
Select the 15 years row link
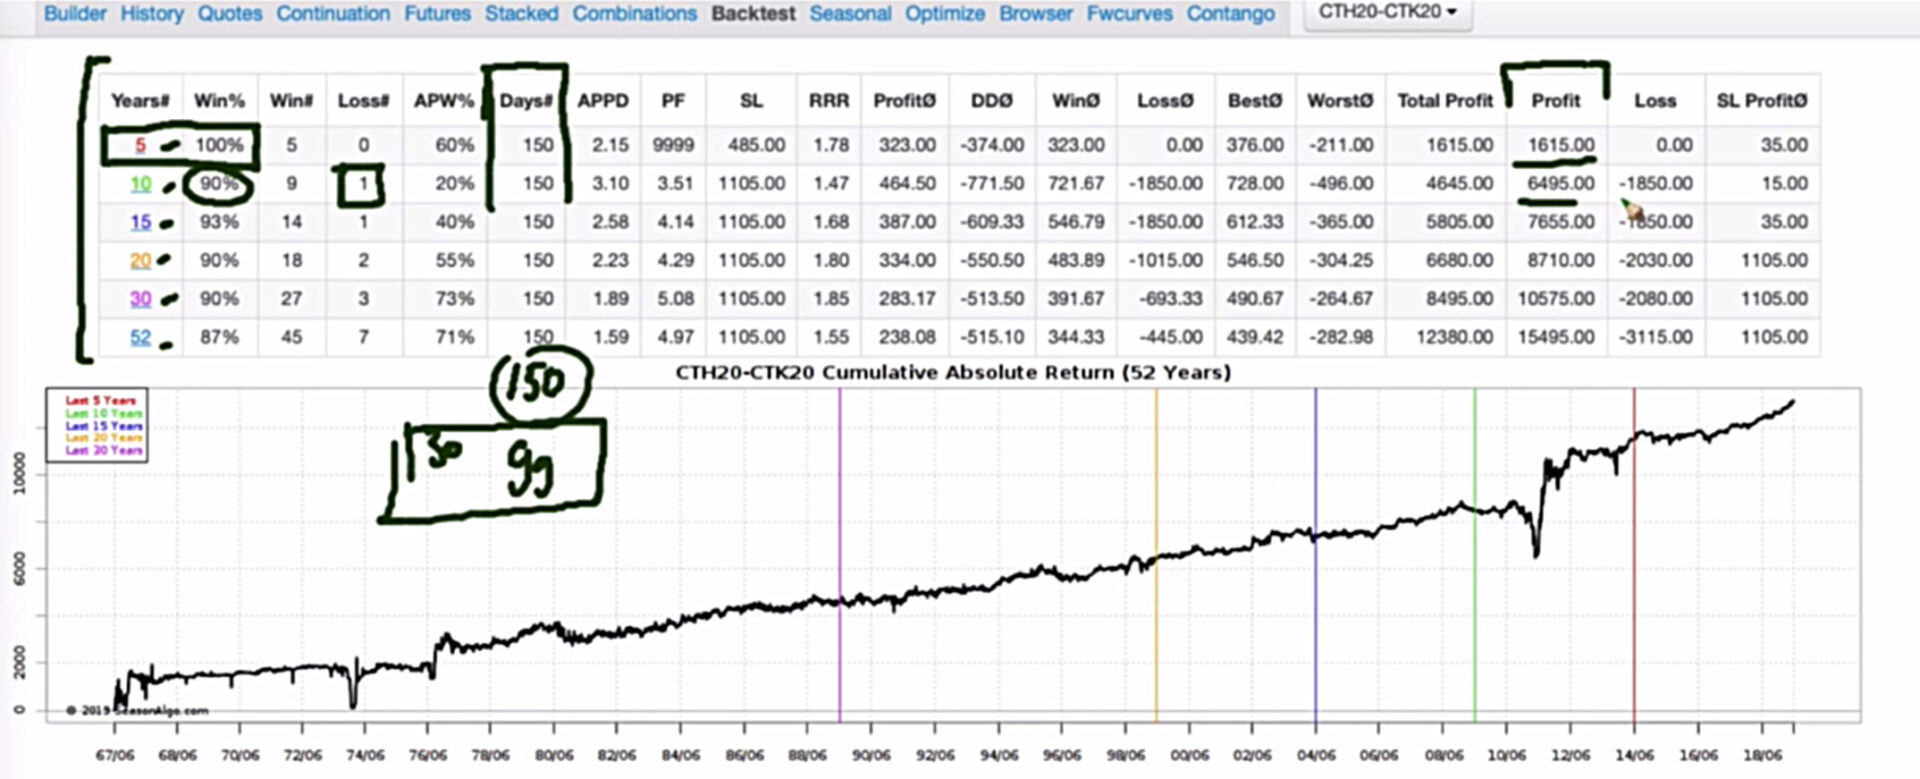coord(141,222)
